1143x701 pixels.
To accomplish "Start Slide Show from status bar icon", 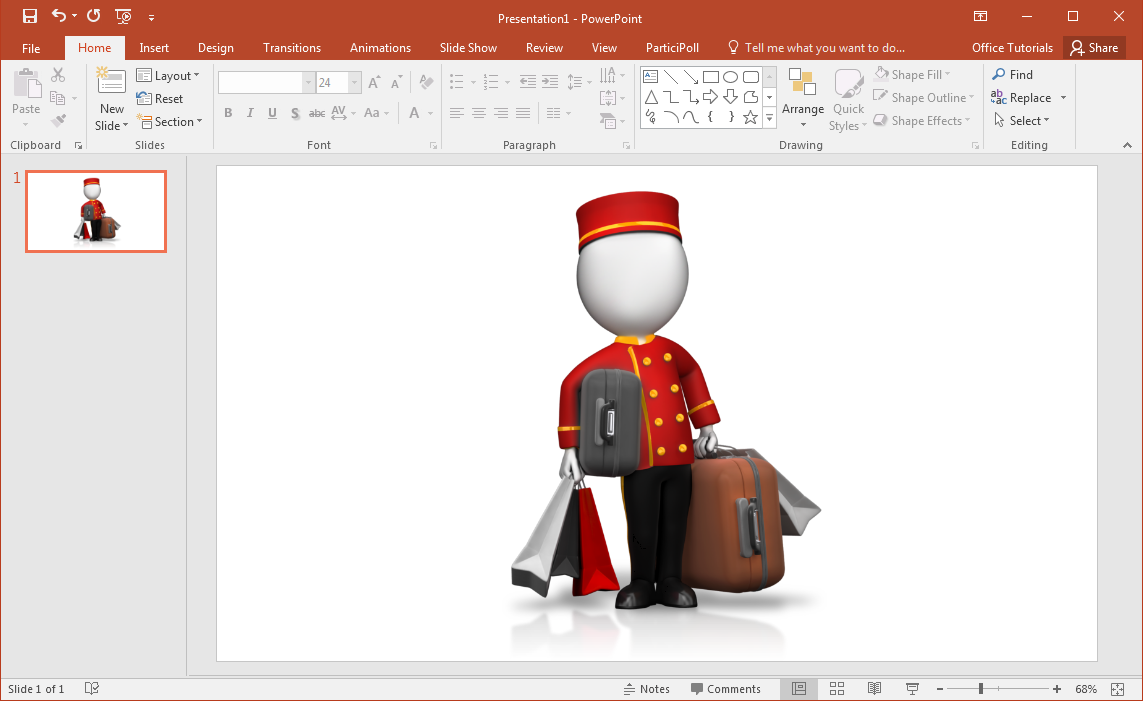I will click(912, 689).
